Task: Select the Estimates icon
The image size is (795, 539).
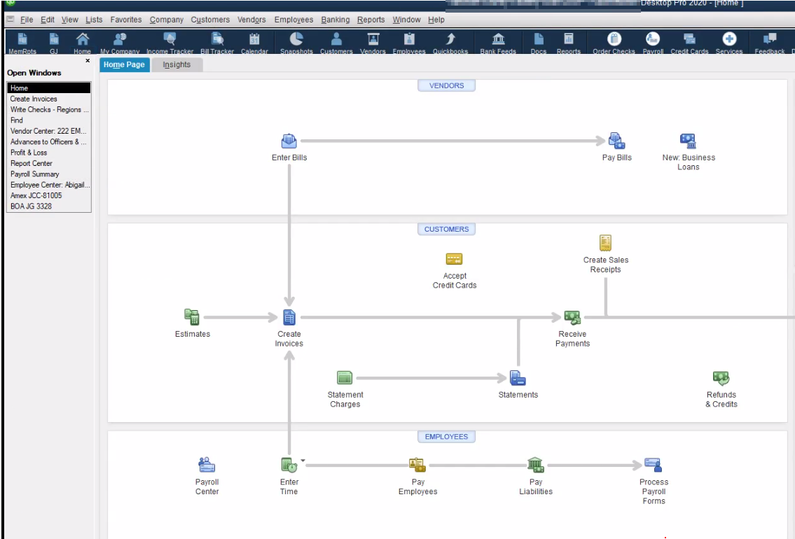Action: [x=192, y=318]
